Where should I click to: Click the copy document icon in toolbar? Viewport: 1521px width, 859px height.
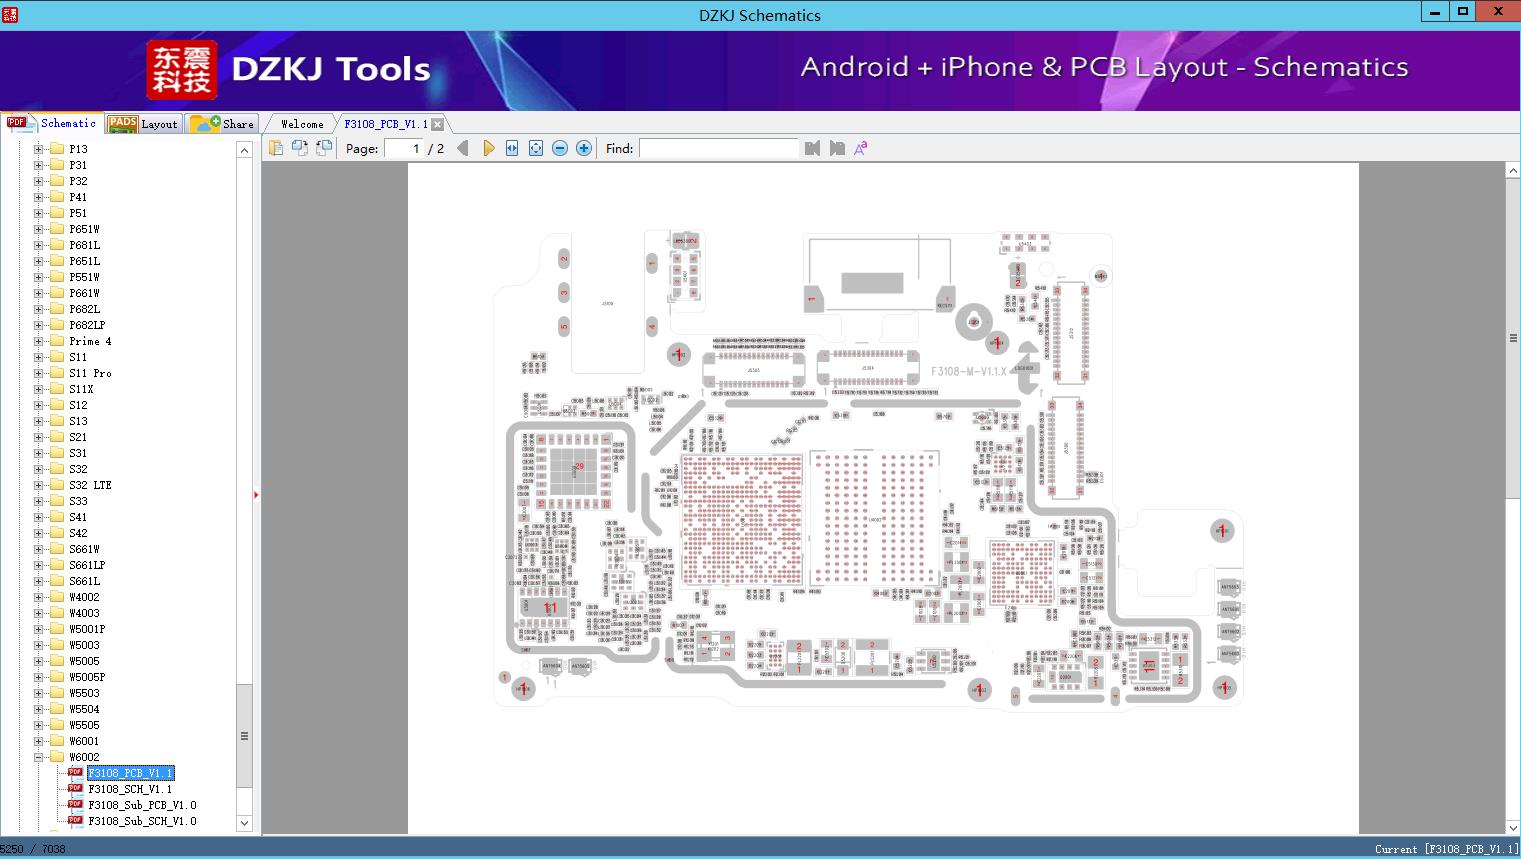pos(276,148)
